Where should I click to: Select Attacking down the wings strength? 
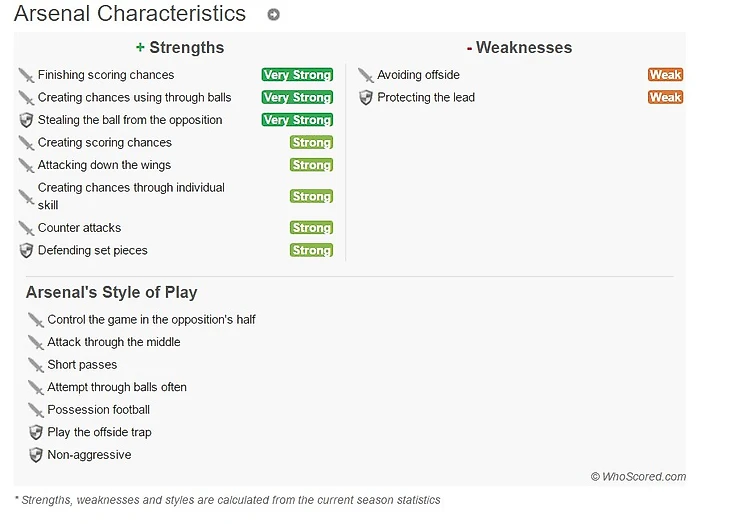click(104, 165)
